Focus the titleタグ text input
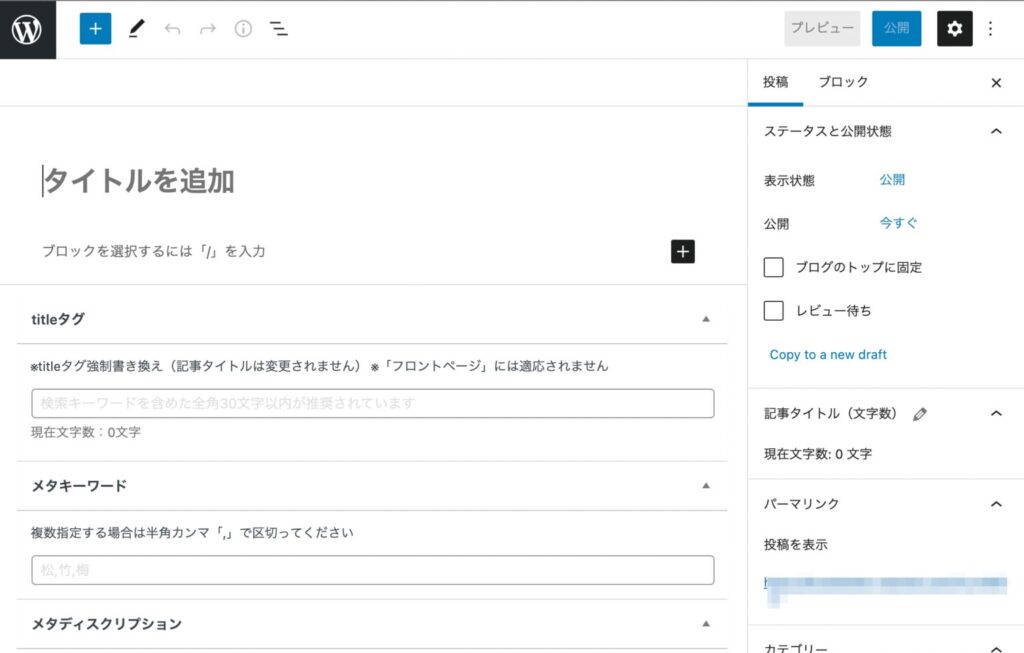This screenshot has height=653, width=1024. click(372, 404)
